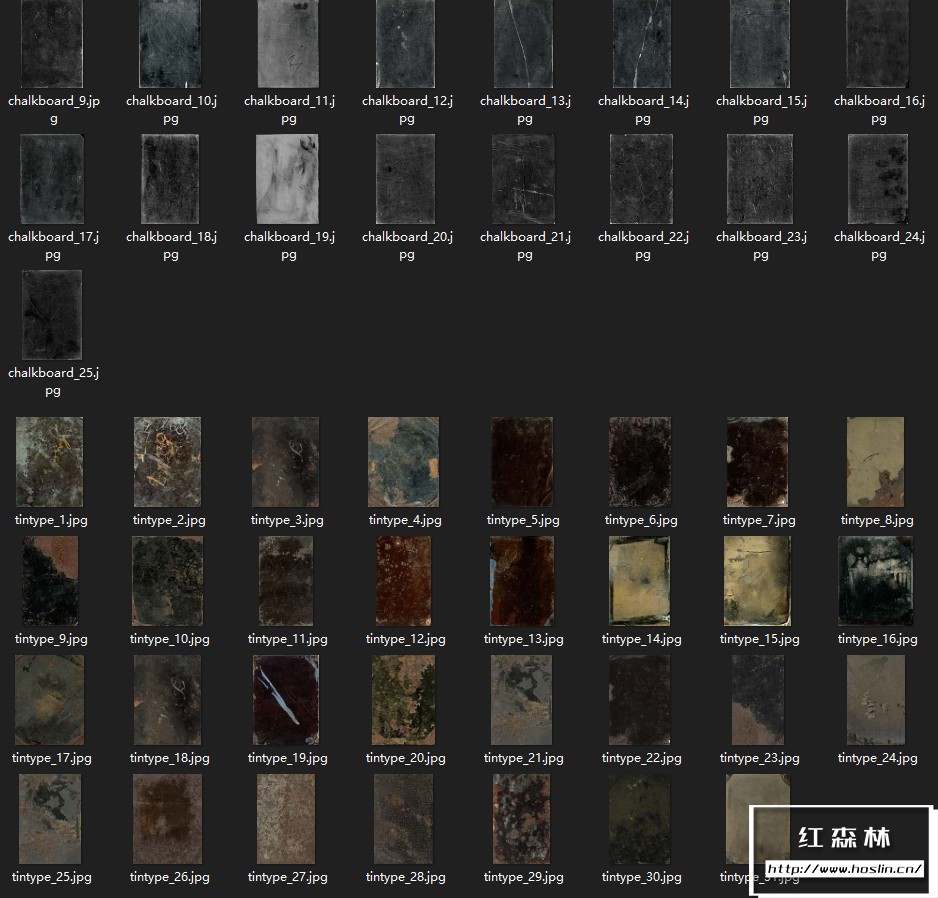Click the dark purple tintype_19.jpg thumbnail
The width and height of the screenshot is (938, 898).
click(x=286, y=700)
